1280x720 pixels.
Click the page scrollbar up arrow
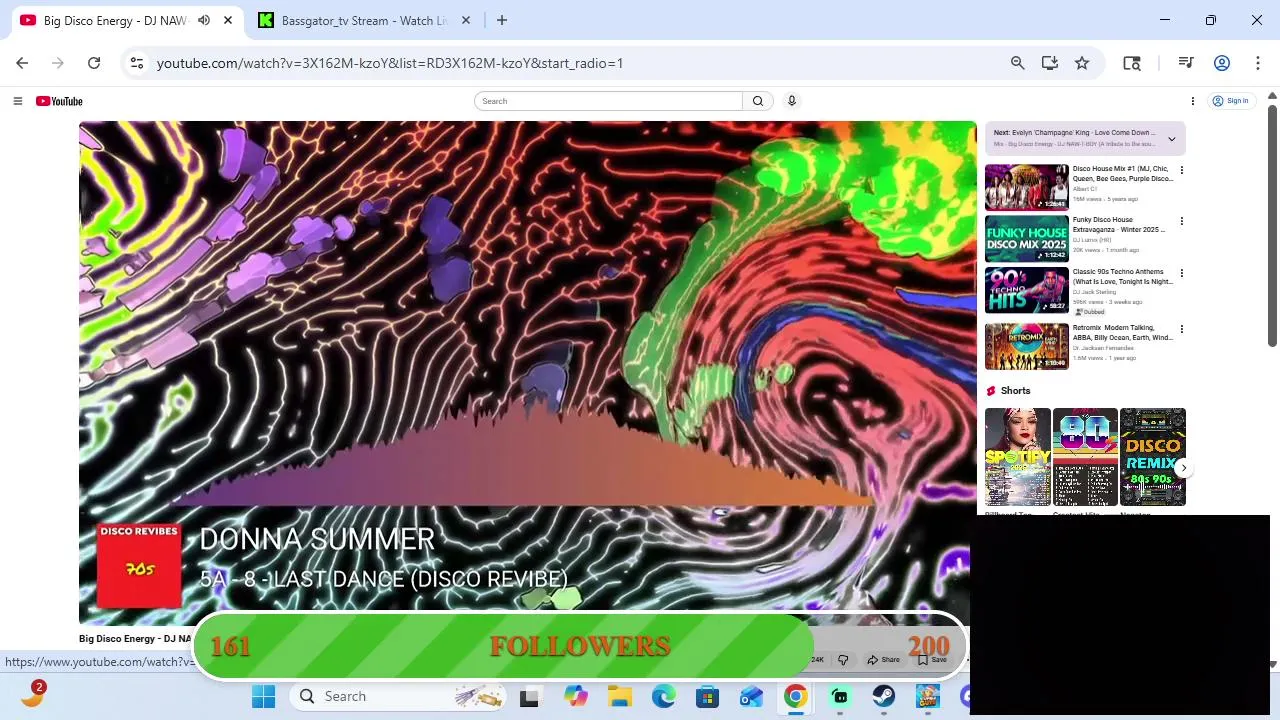tap(1271, 96)
